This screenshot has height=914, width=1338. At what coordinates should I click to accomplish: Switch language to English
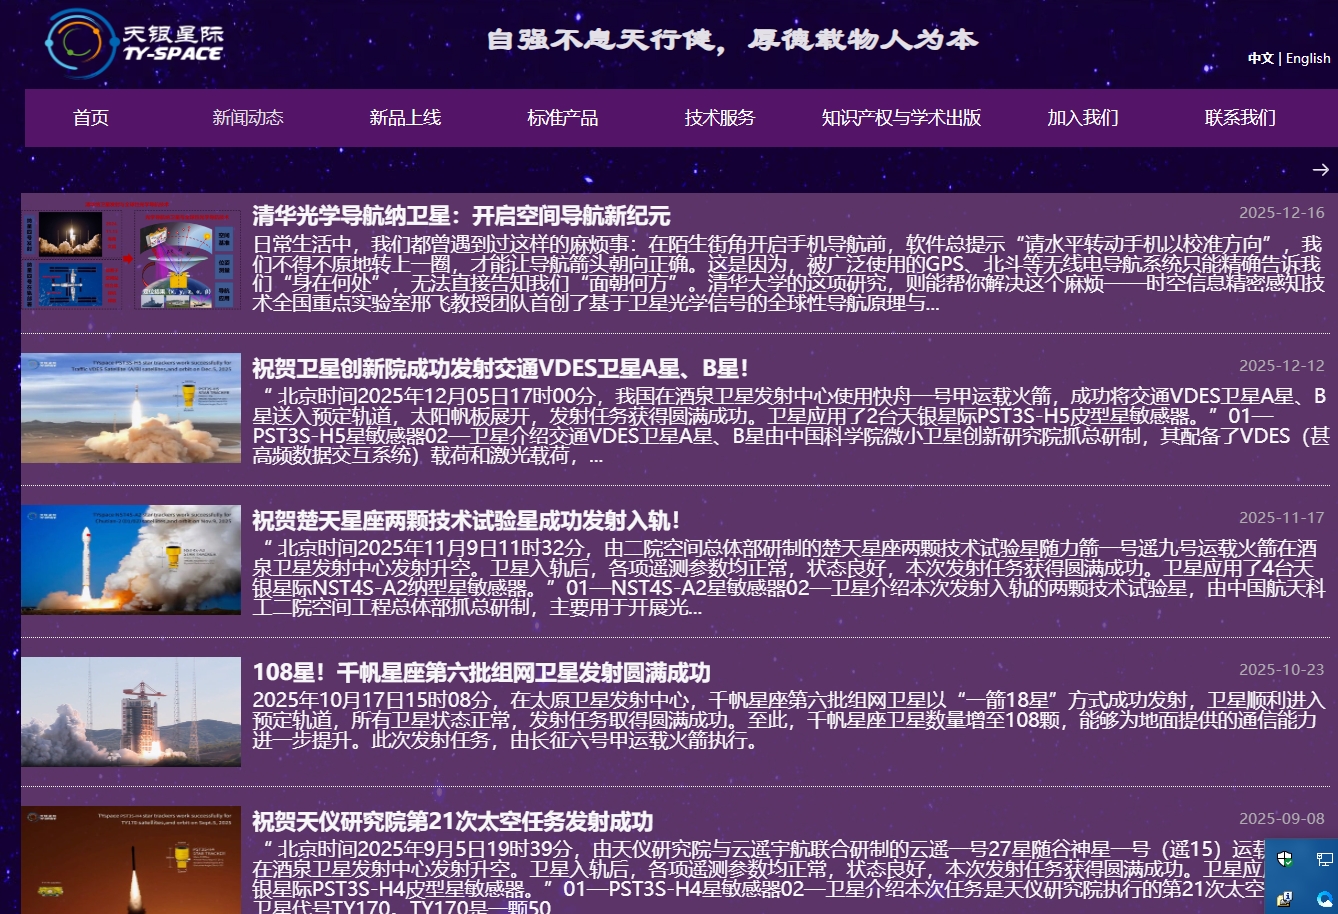(x=1308, y=58)
